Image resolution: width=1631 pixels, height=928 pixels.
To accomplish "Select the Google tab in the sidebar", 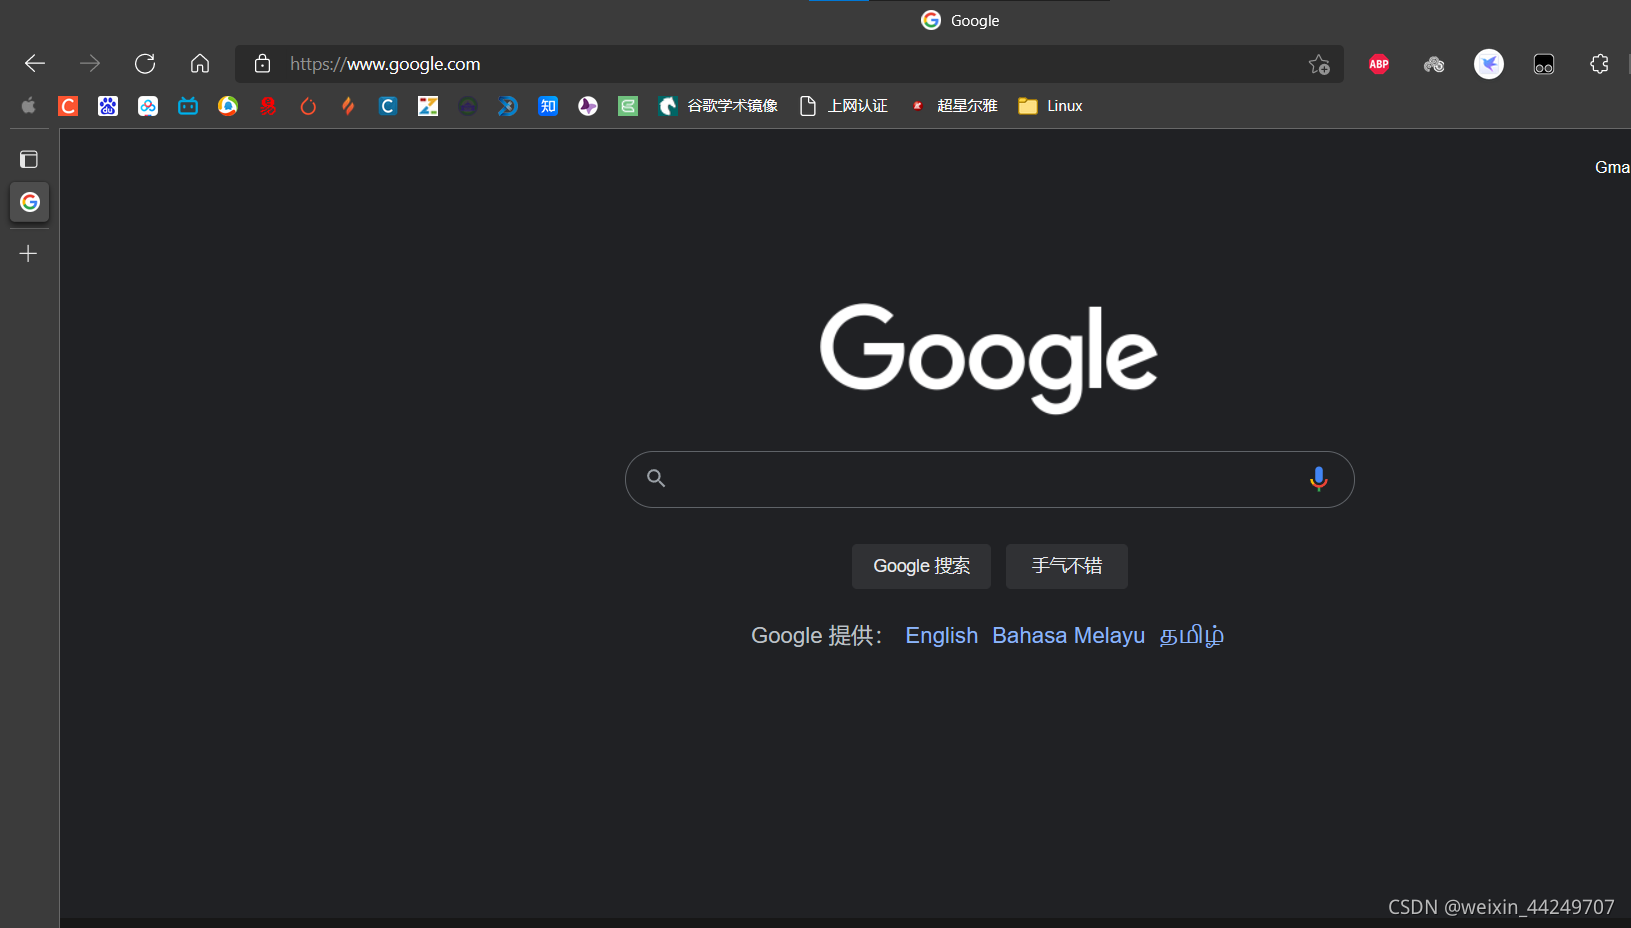I will (x=30, y=202).
